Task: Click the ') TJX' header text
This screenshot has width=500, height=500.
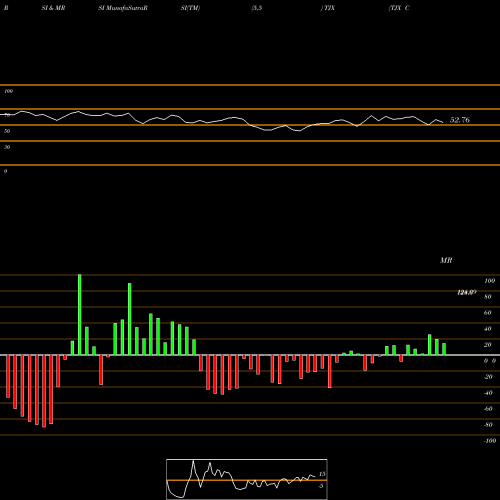Action: [328, 8]
